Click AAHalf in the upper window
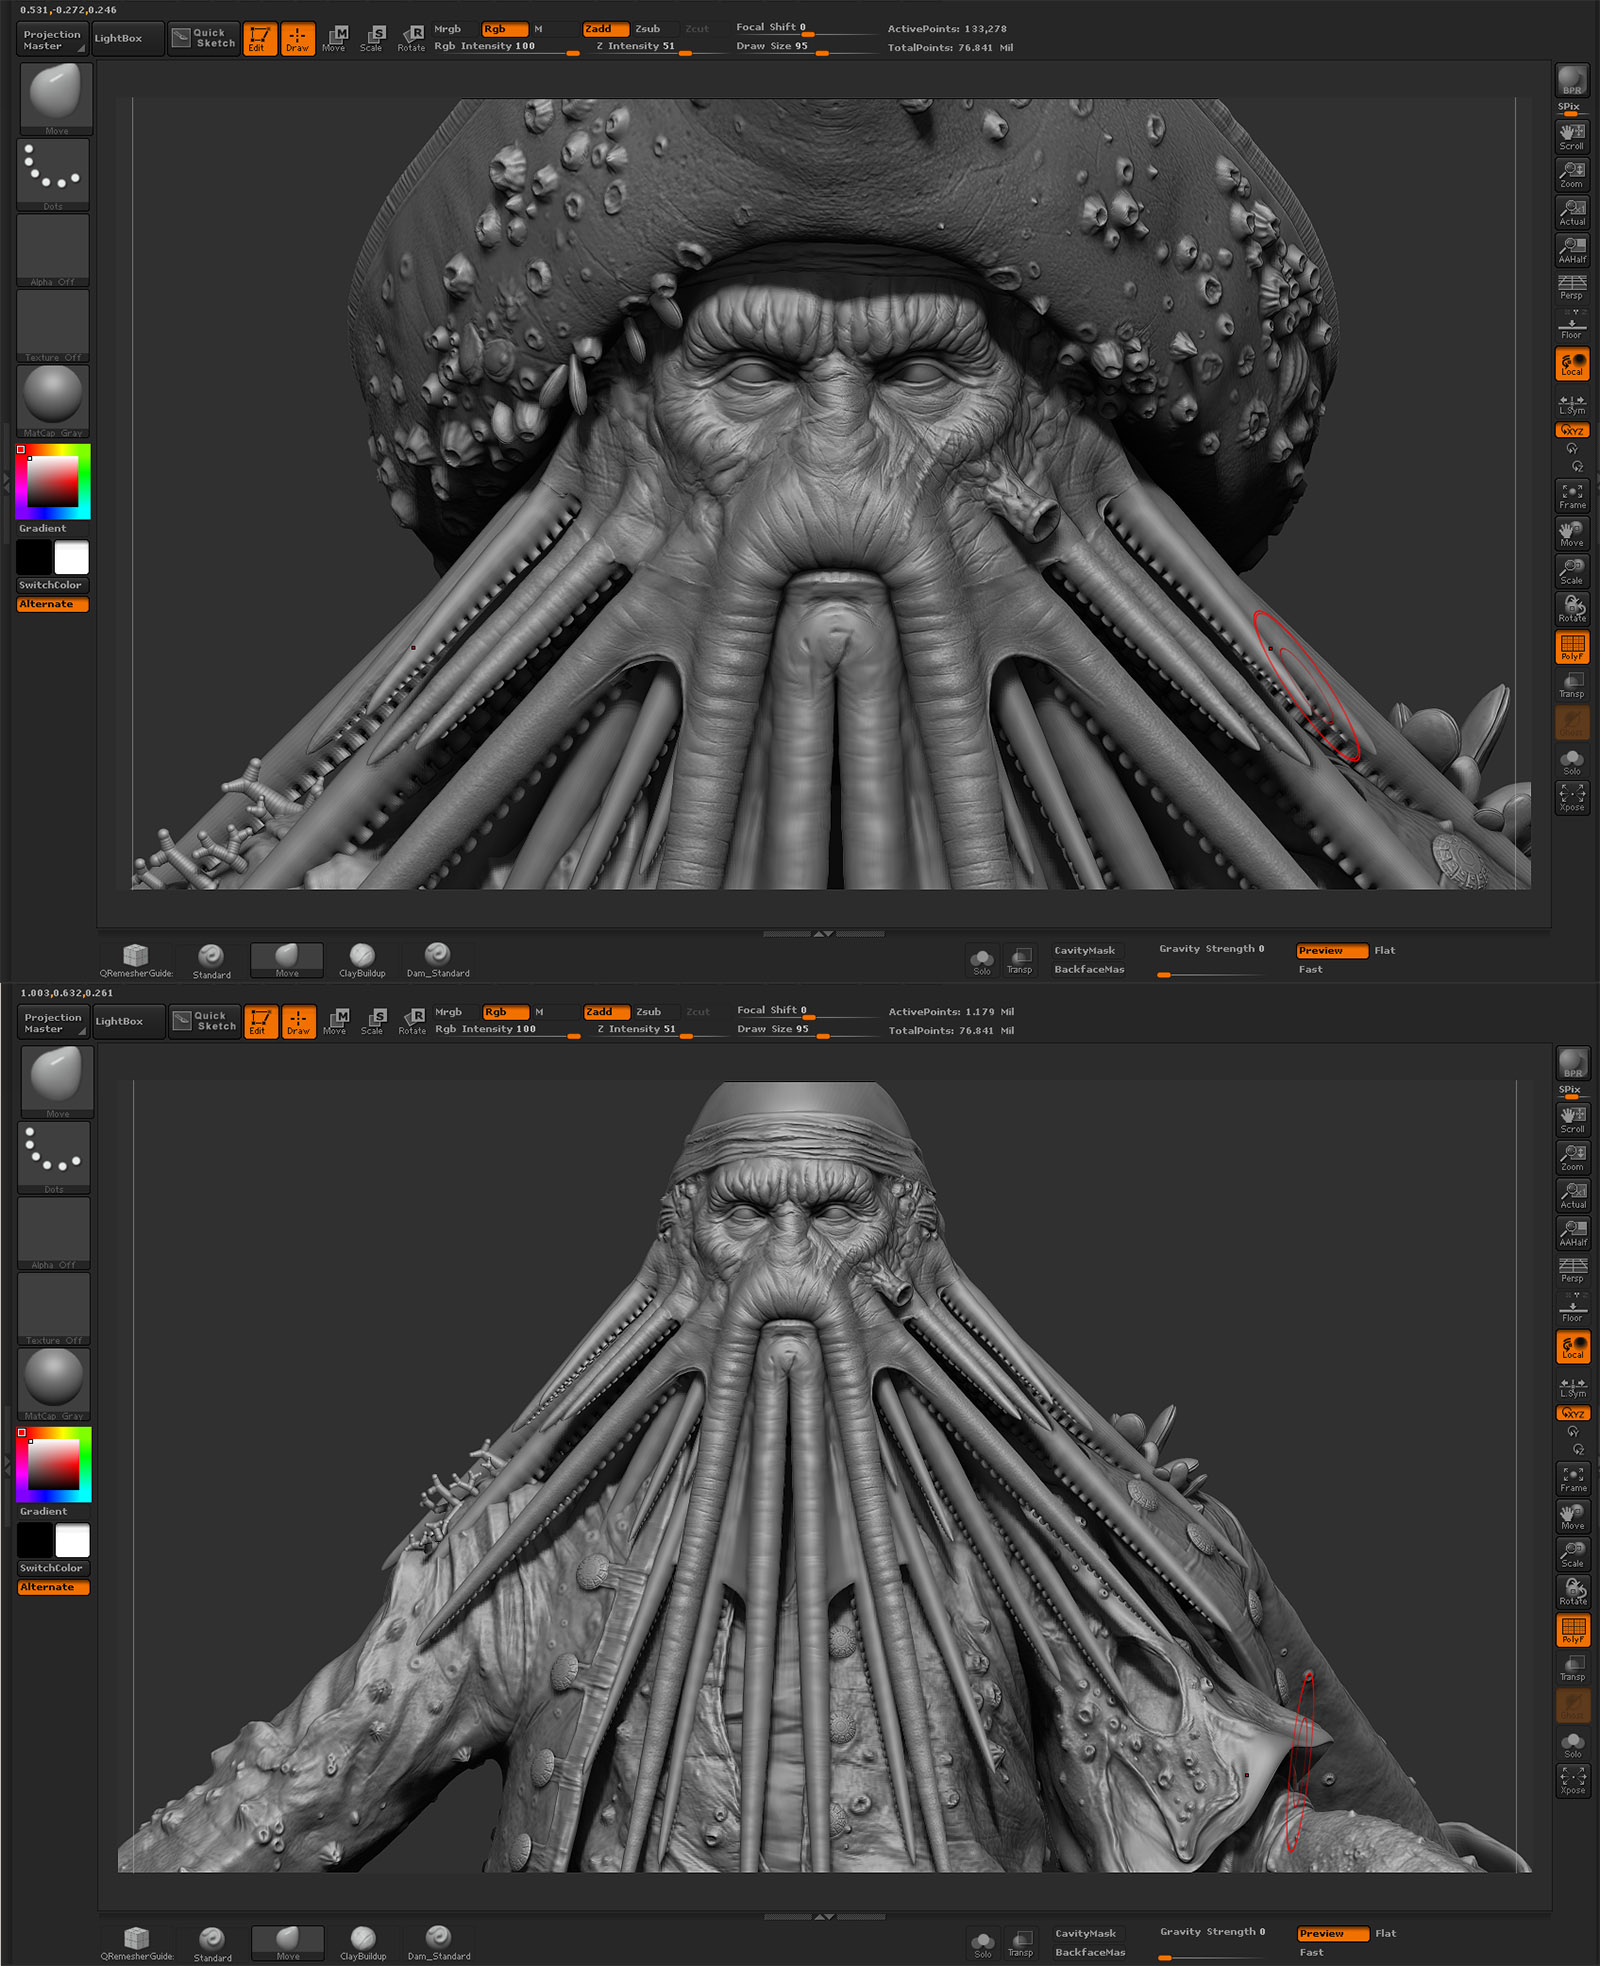Screen dimensions: 1600x1966 point(1572,250)
